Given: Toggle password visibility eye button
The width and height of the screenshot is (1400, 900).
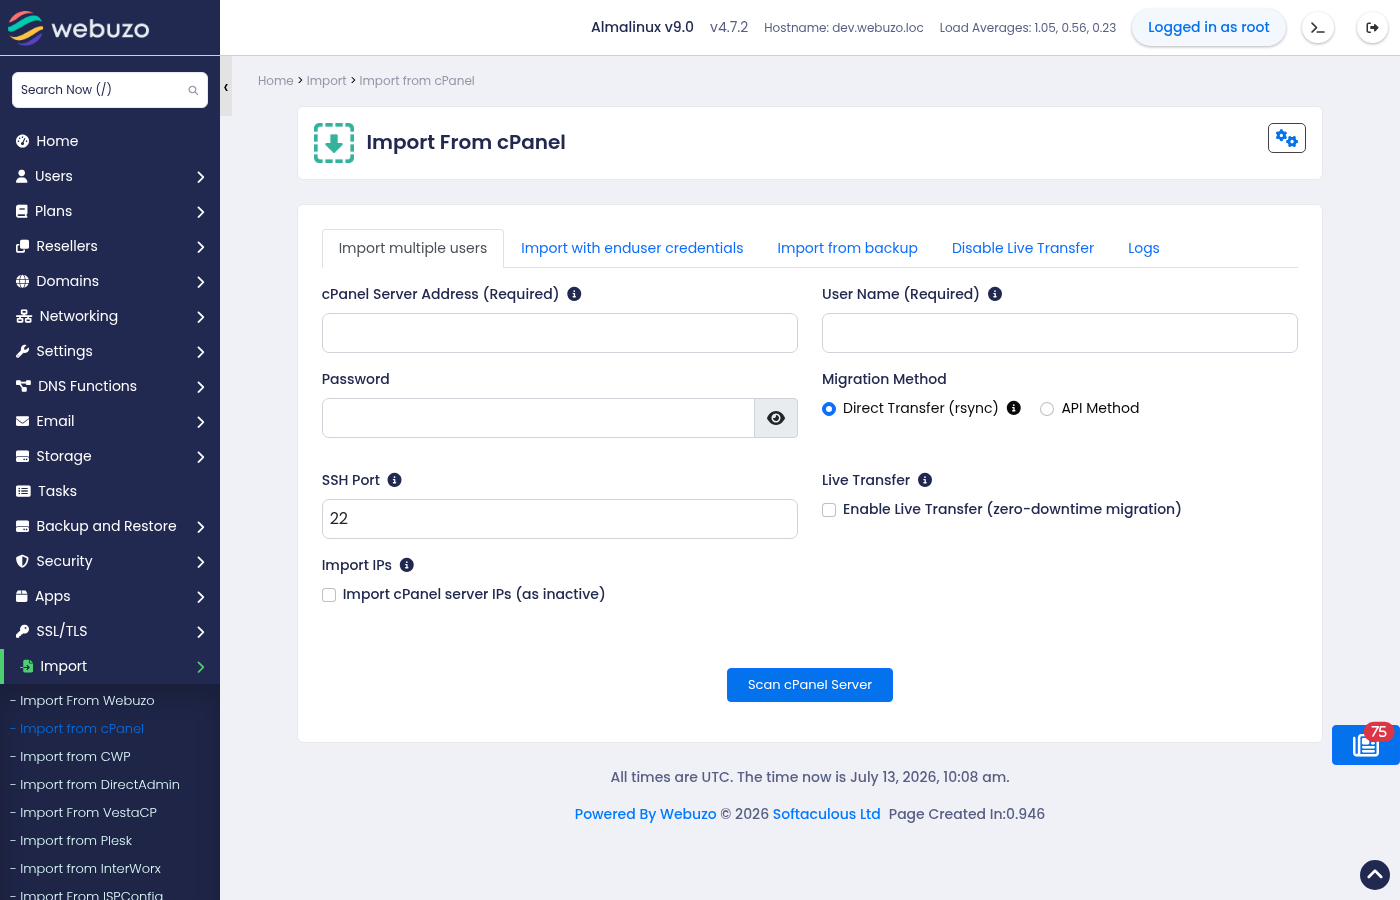Looking at the screenshot, I should click(776, 418).
